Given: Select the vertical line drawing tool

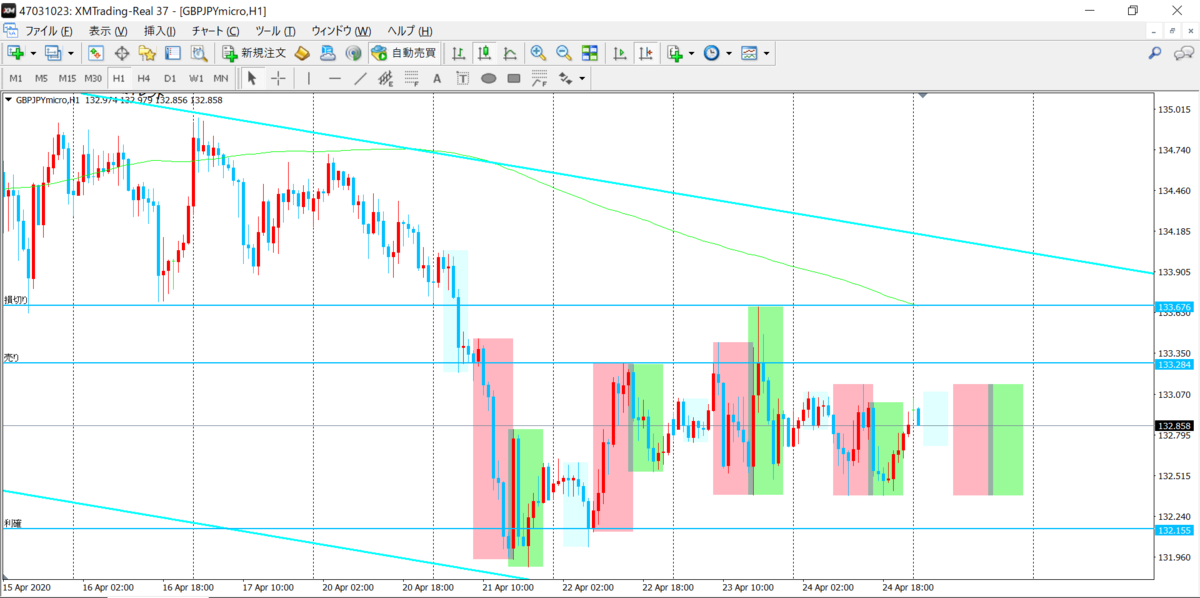Looking at the screenshot, I should [x=309, y=78].
